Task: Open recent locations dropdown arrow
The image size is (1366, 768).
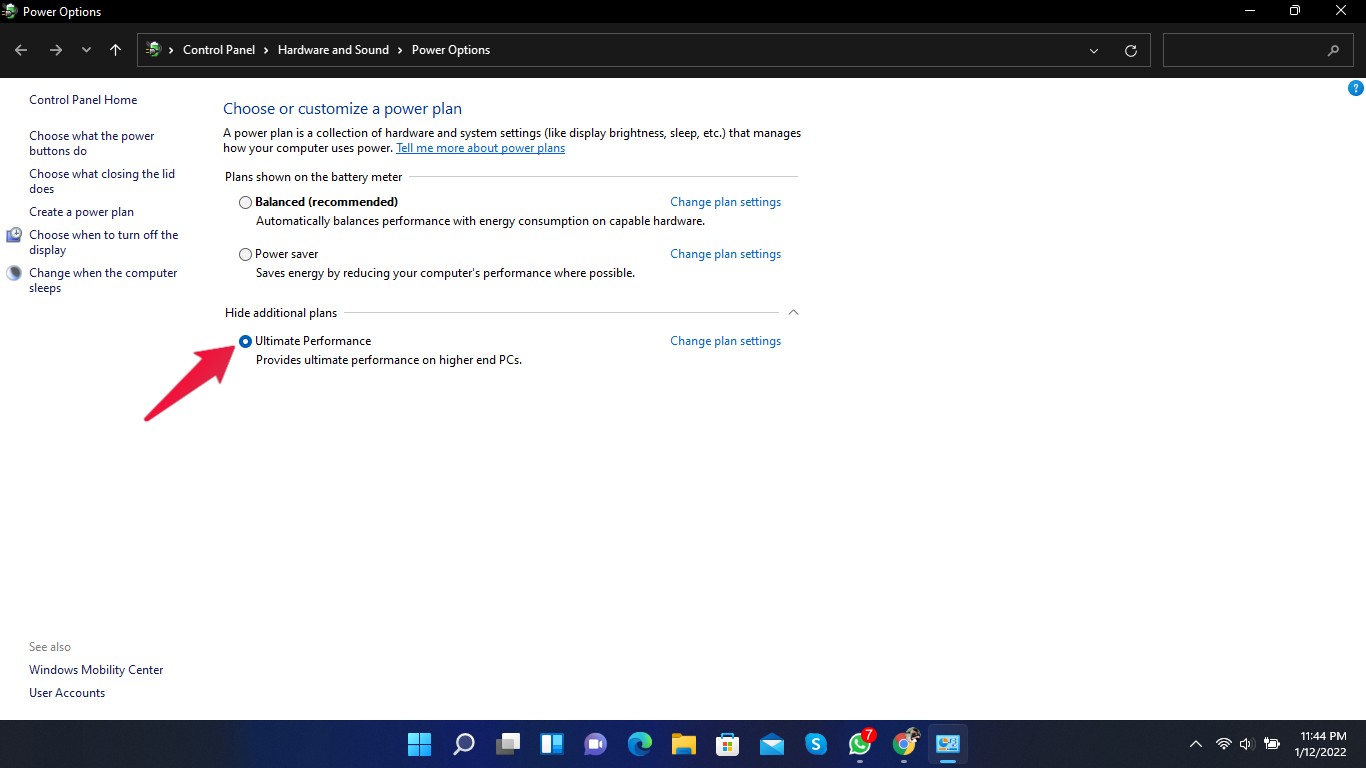Action: (86, 50)
